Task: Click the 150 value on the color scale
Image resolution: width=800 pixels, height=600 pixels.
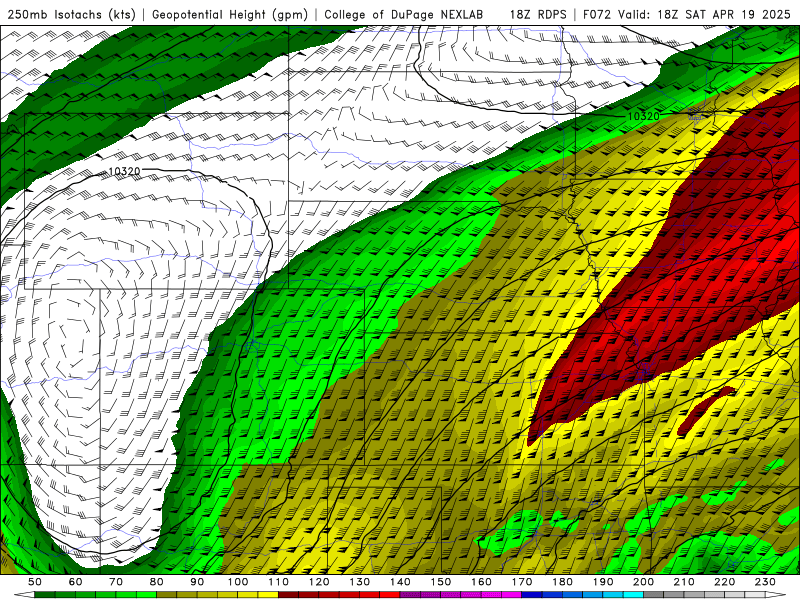Action: point(441,582)
